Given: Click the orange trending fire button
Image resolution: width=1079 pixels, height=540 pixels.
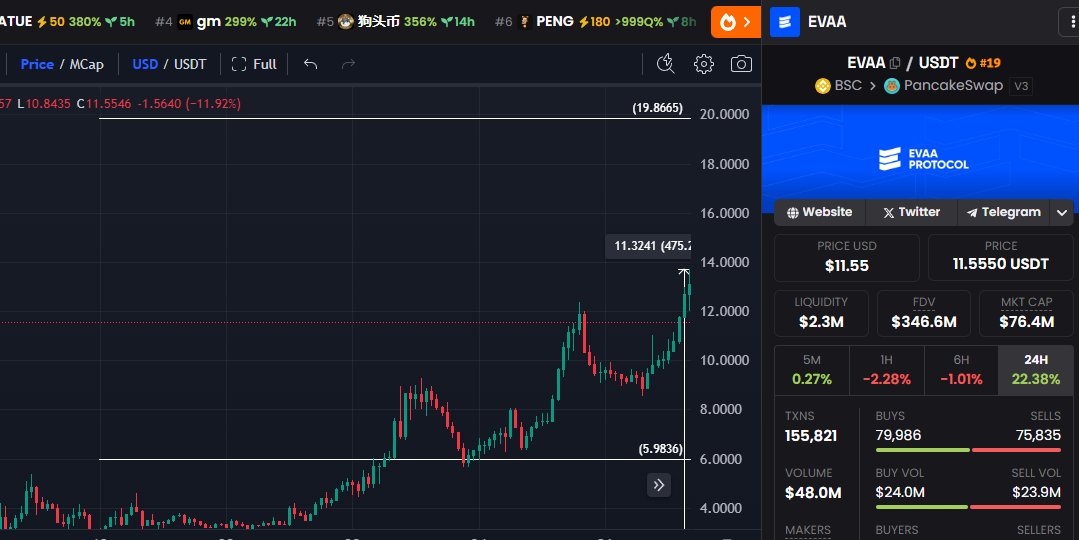Looking at the screenshot, I should pos(735,21).
